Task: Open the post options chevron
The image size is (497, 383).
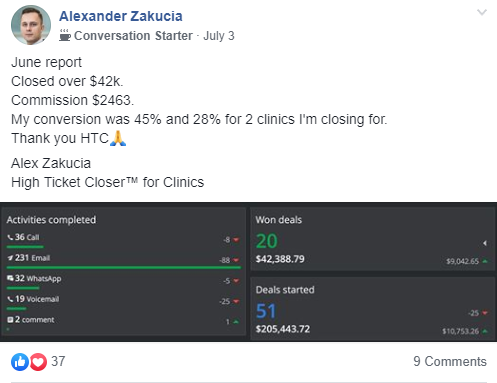Action: pyautogui.click(x=482, y=13)
